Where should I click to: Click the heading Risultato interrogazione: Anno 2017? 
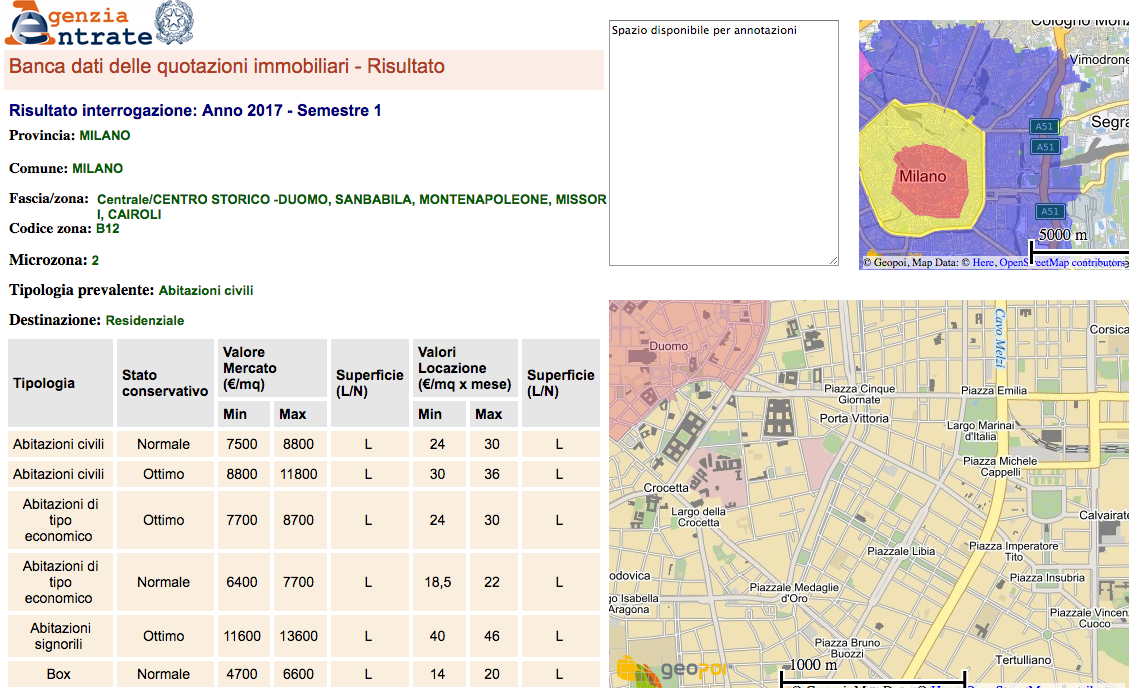coord(195,110)
